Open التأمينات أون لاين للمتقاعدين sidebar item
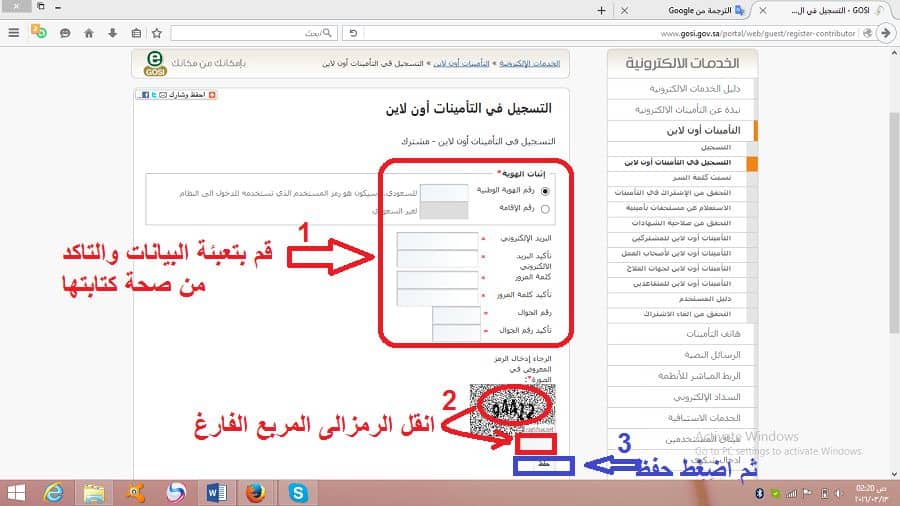The width and height of the screenshot is (900, 506). pos(682,284)
